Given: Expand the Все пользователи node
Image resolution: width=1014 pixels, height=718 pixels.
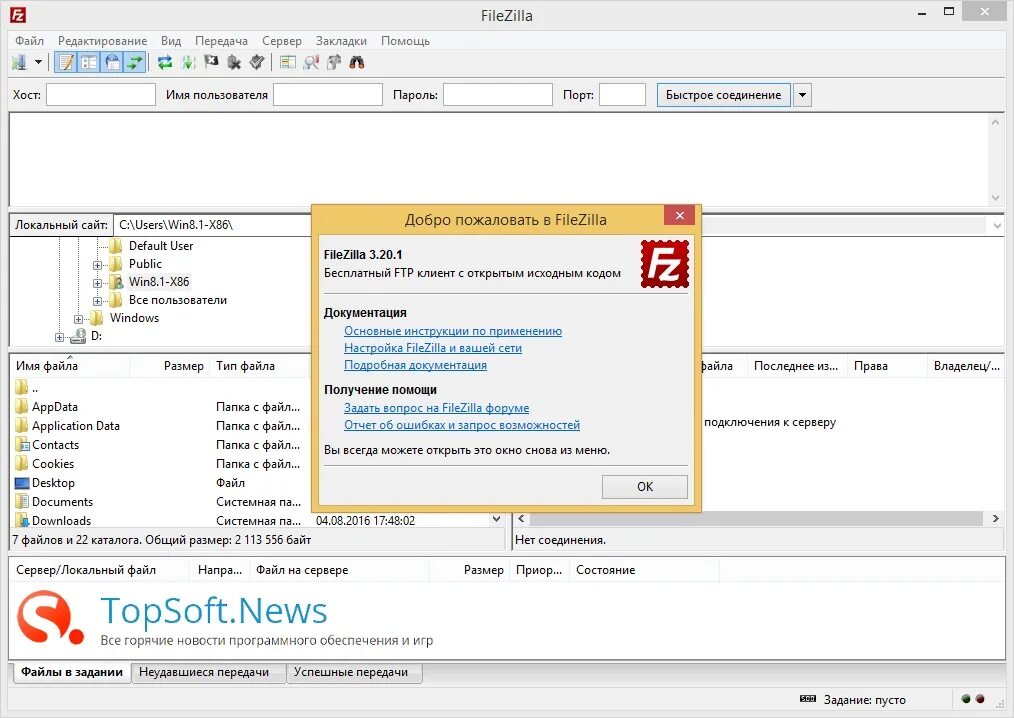Looking at the screenshot, I should tap(97, 301).
